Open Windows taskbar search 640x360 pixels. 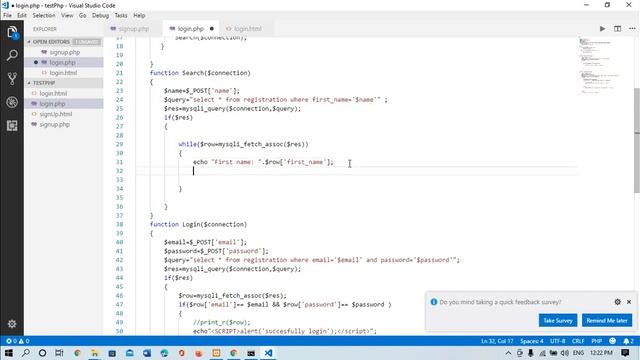25,353
